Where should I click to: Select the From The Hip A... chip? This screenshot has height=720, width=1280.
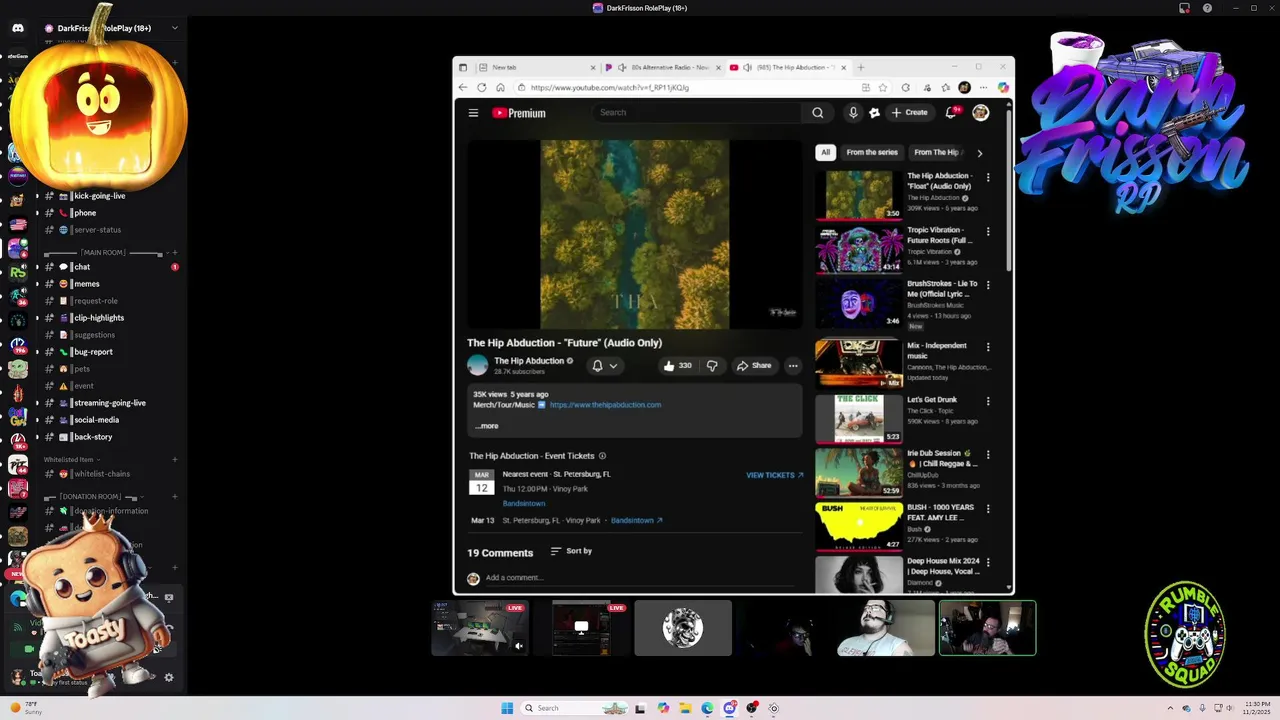[x=937, y=152]
